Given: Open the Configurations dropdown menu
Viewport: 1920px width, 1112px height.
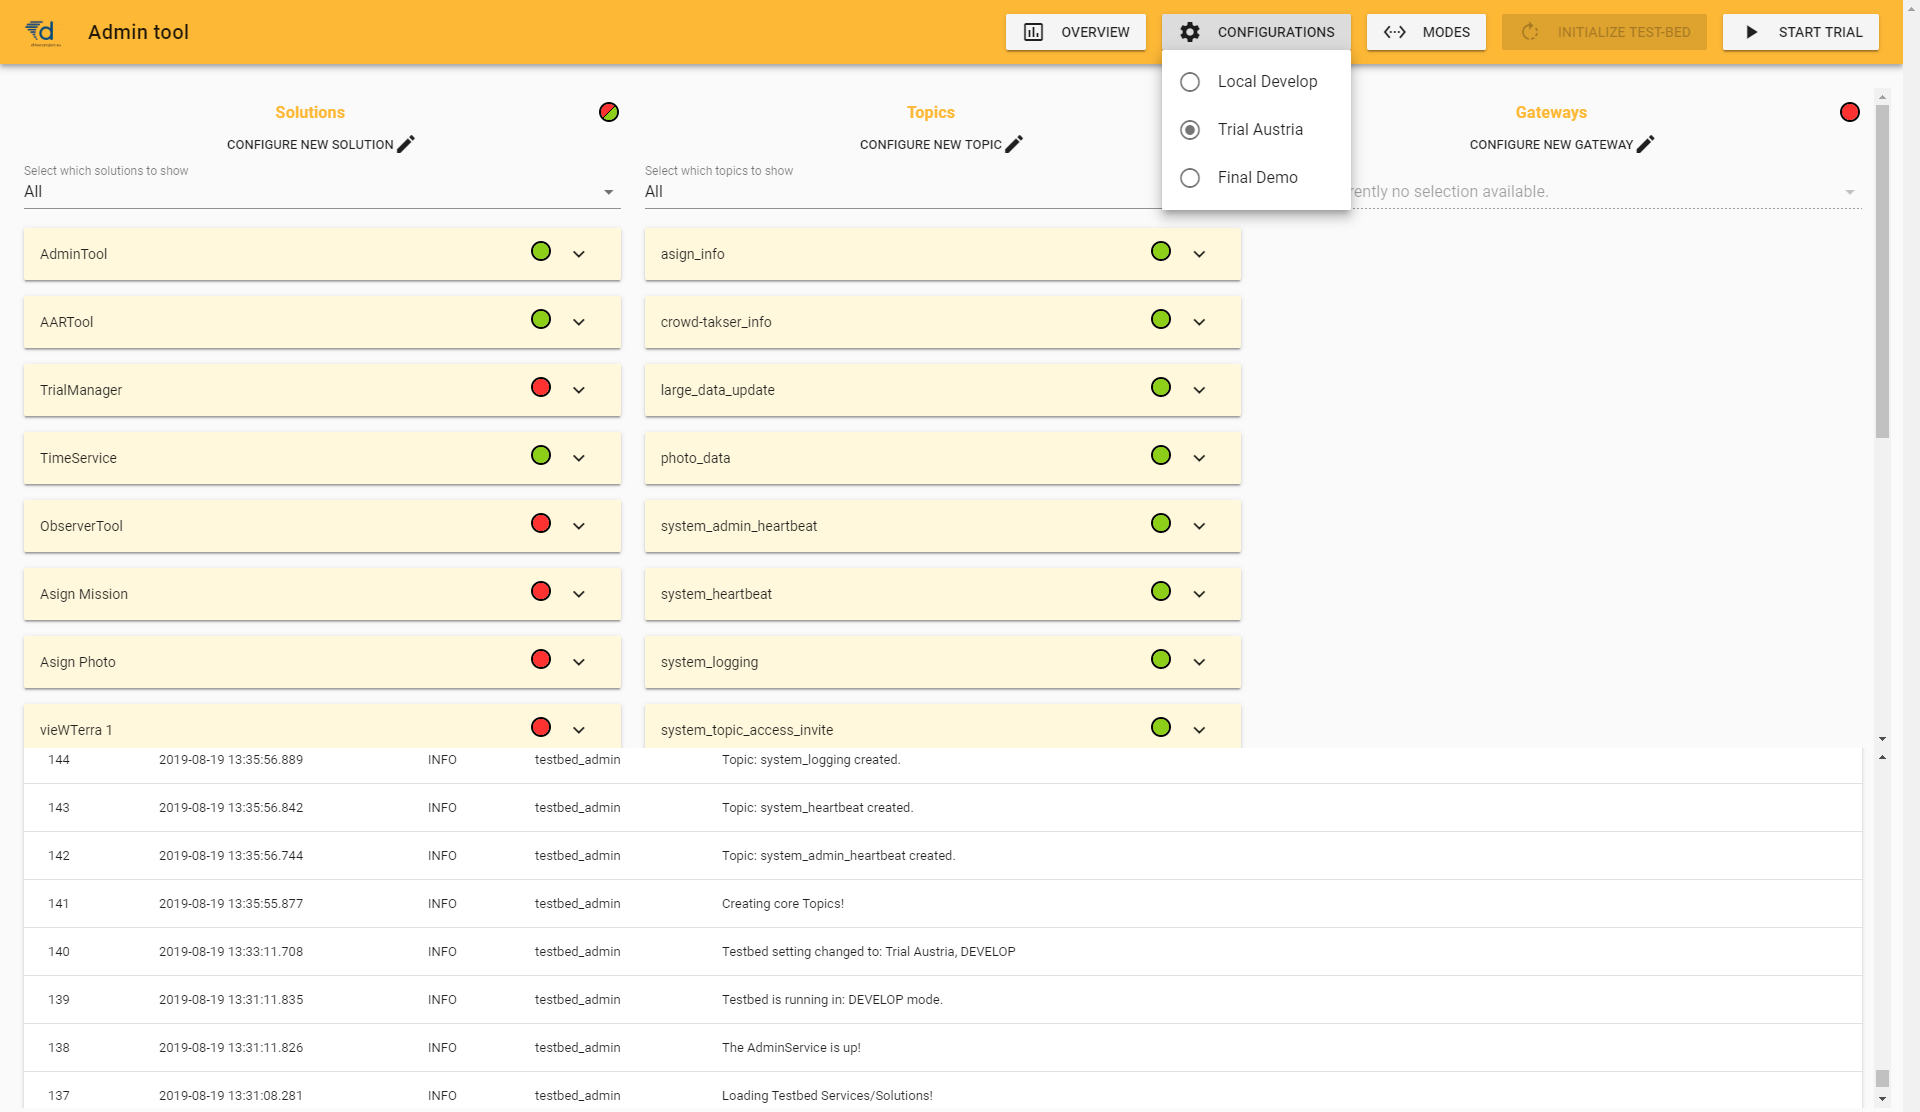Looking at the screenshot, I should (1256, 32).
